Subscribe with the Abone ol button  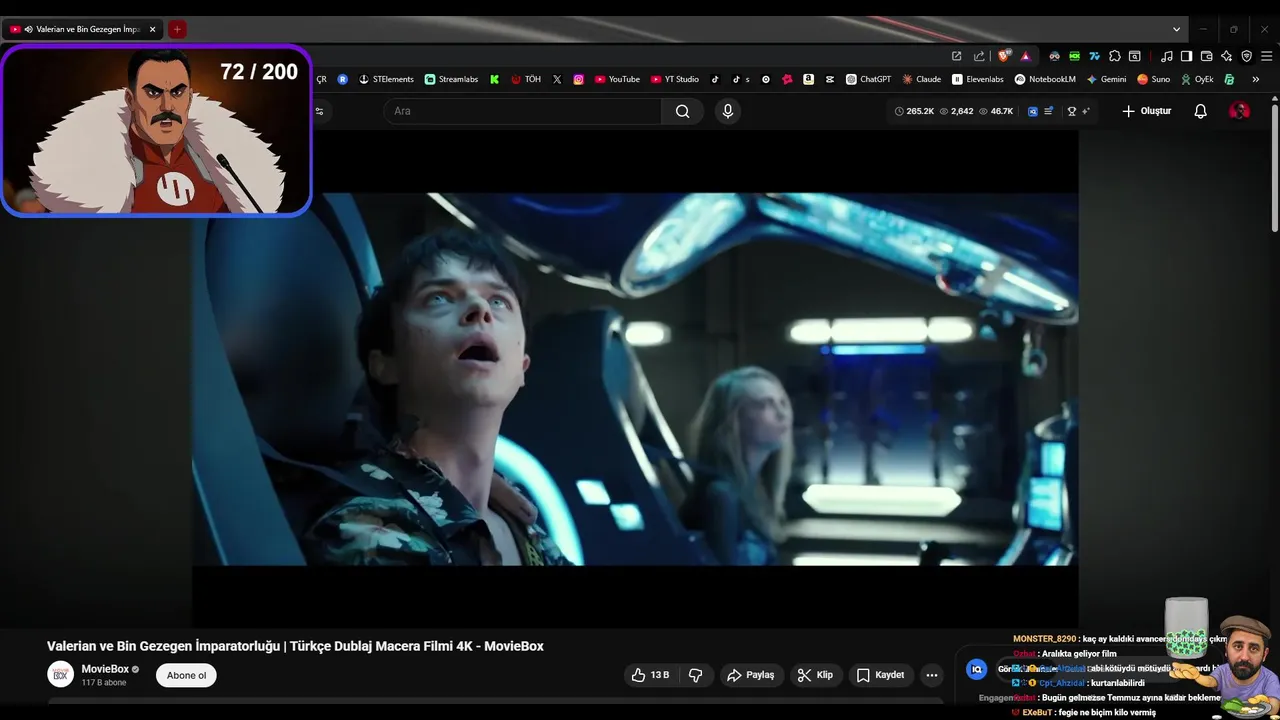186,675
